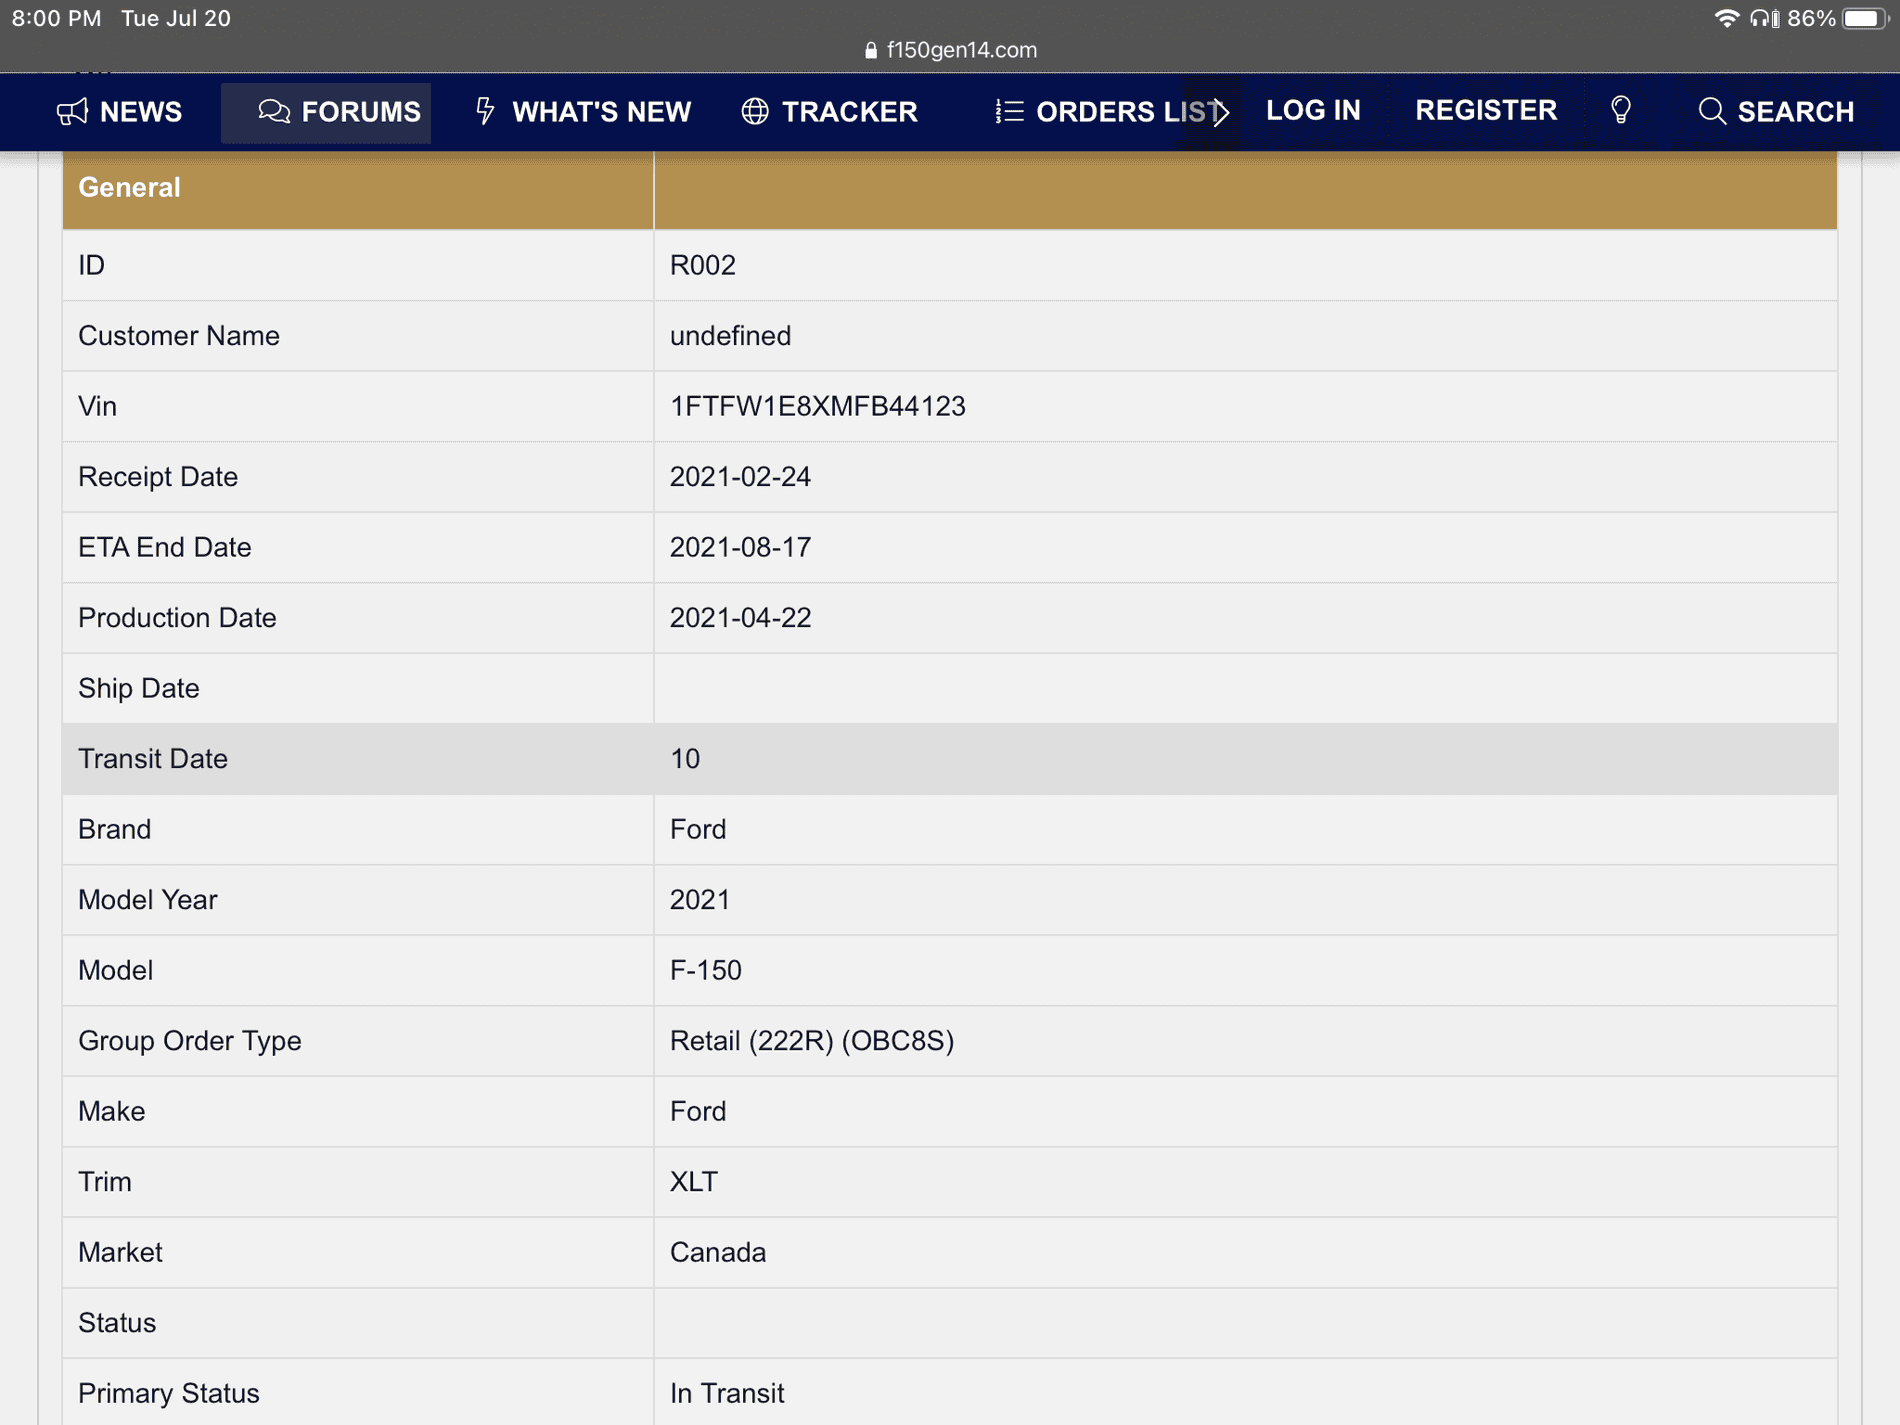
Task: Tap the battery status indicator
Action: [x=1862, y=18]
